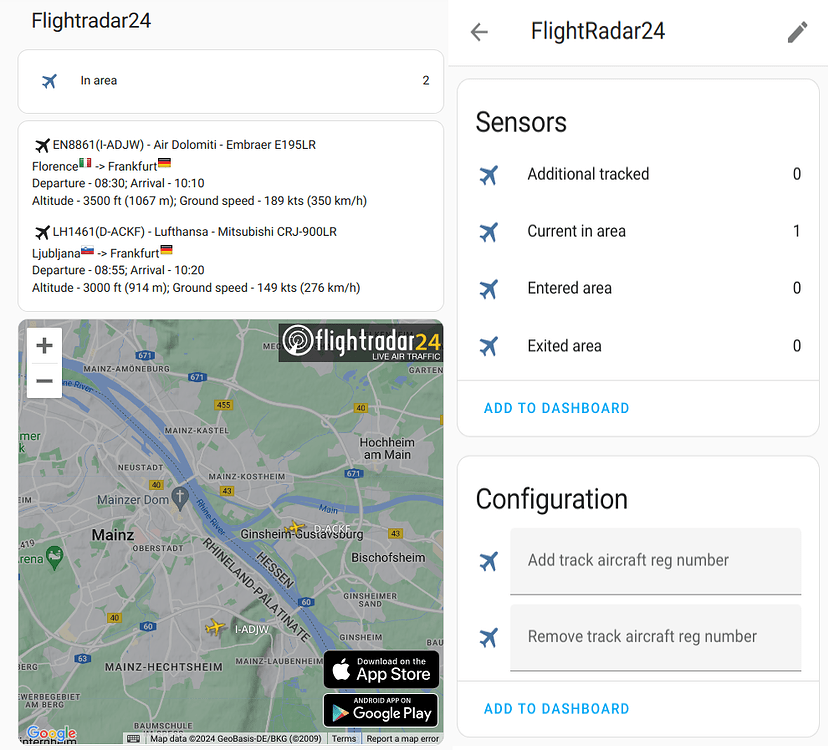Click the flightradar24 logo on the map
Viewport: 828px width, 750px height.
(x=360, y=343)
